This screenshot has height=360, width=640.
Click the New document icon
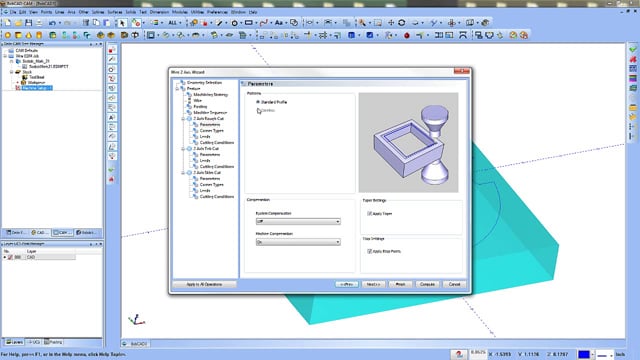coord(8,23)
